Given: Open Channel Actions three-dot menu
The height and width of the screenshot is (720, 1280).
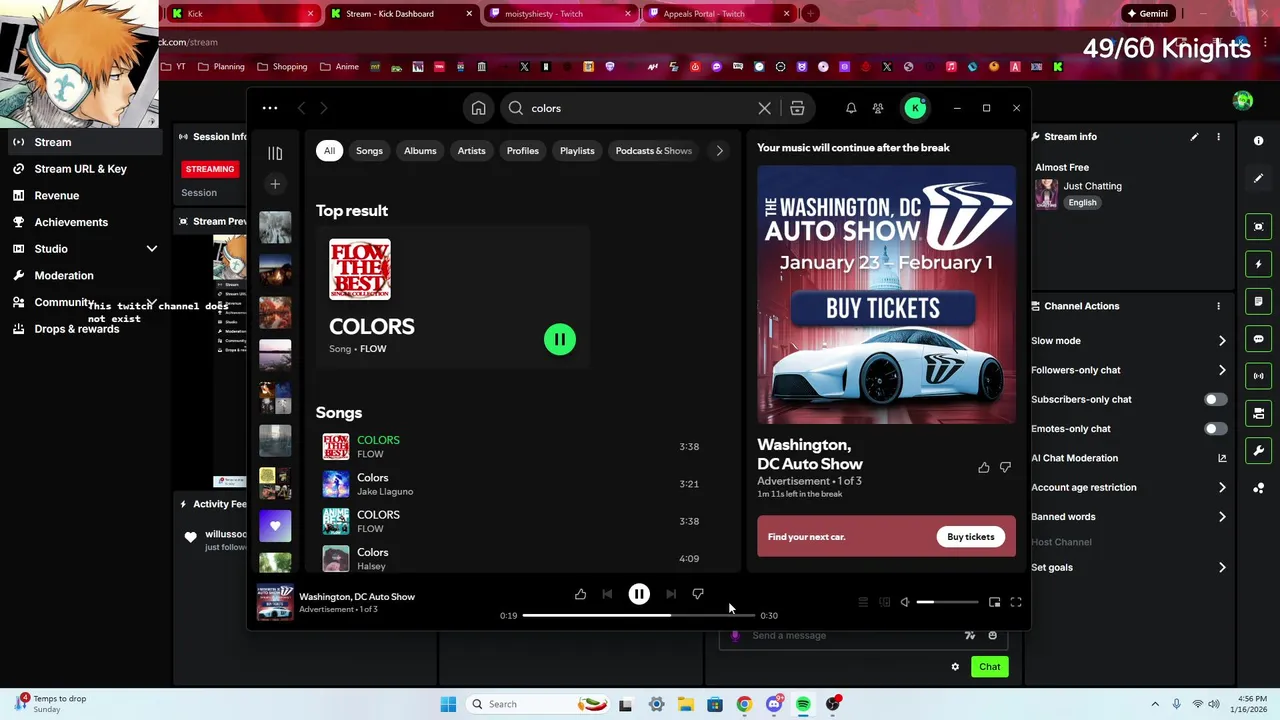Looking at the screenshot, I should (x=1218, y=306).
